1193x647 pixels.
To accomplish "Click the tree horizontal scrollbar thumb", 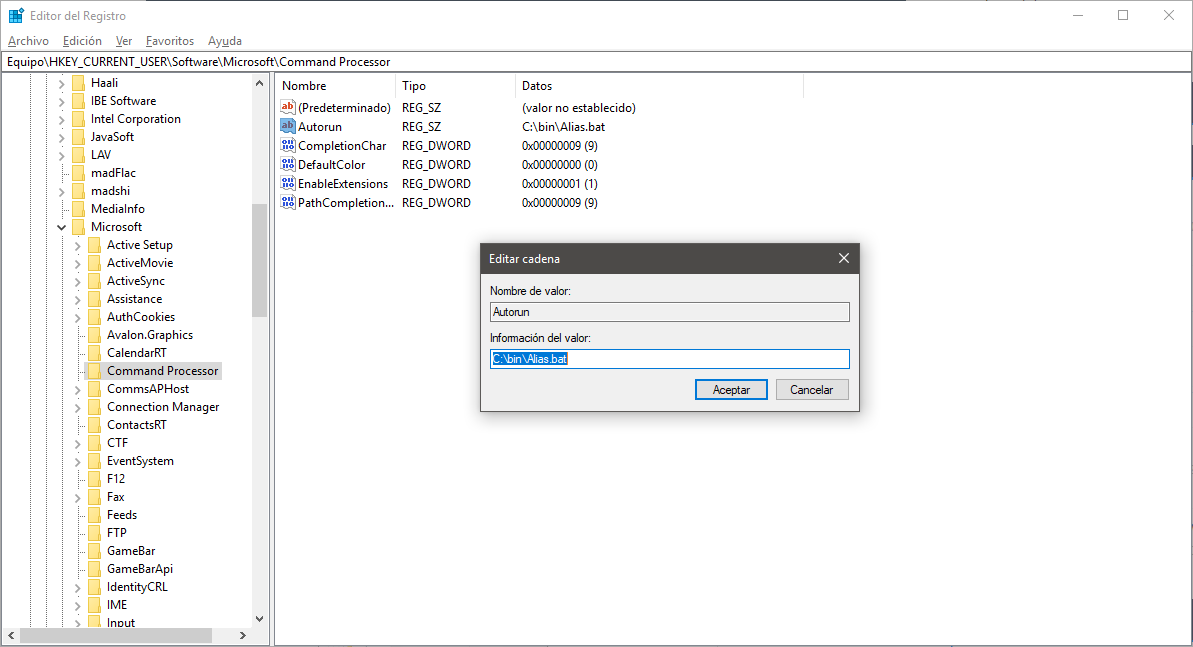I will (x=116, y=635).
